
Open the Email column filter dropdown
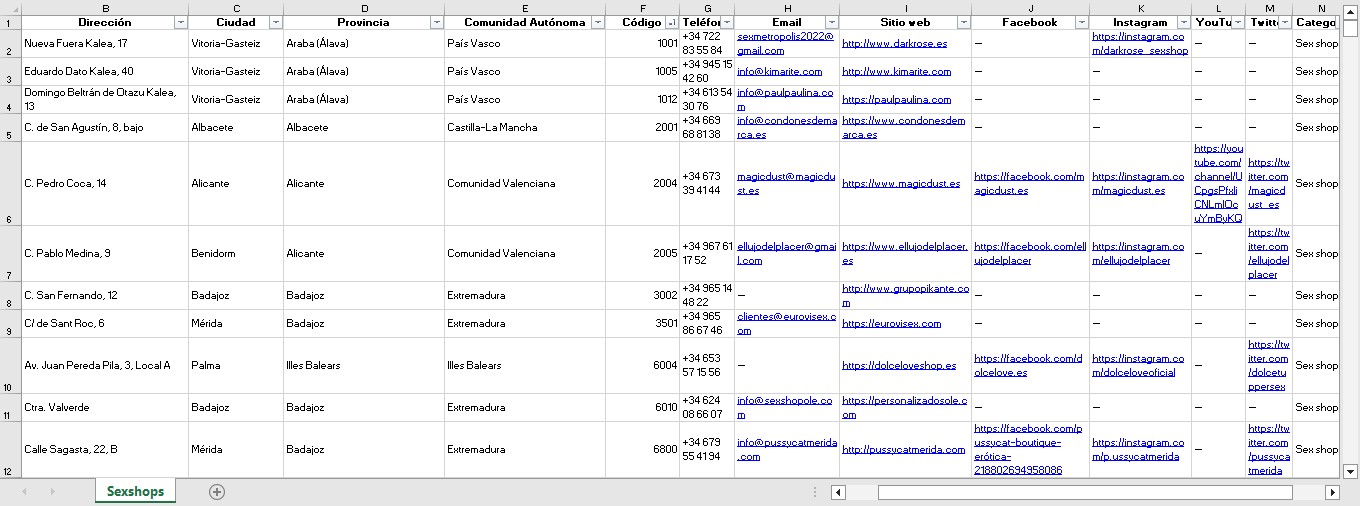click(831, 22)
